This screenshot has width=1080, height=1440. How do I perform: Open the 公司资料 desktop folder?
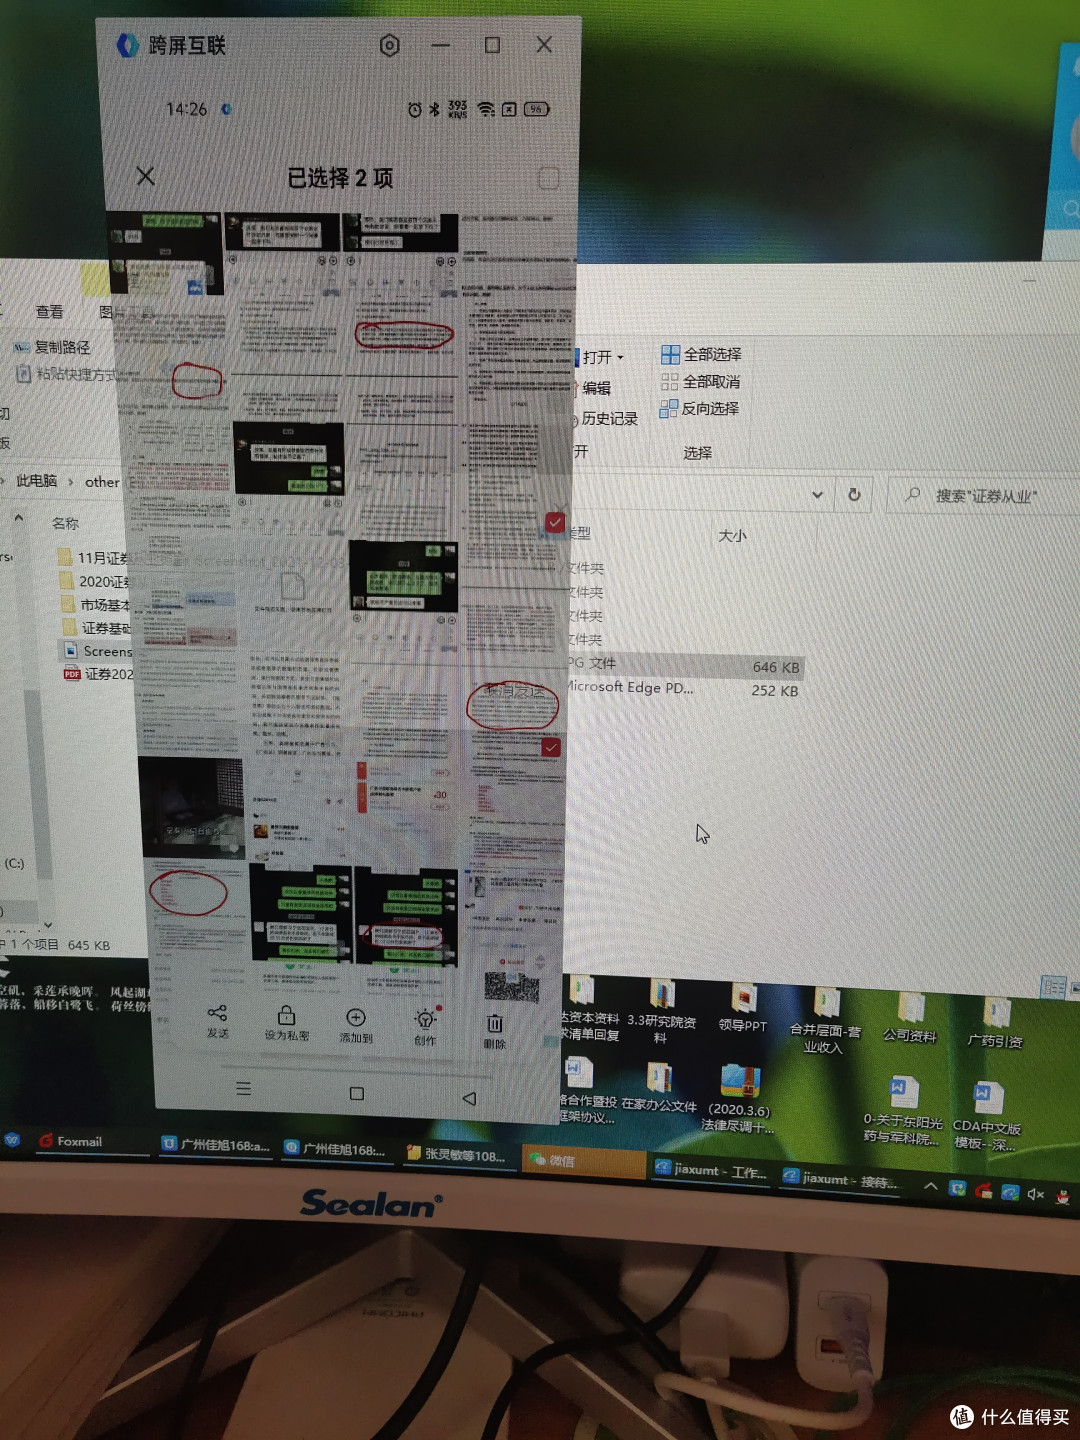click(910, 1018)
